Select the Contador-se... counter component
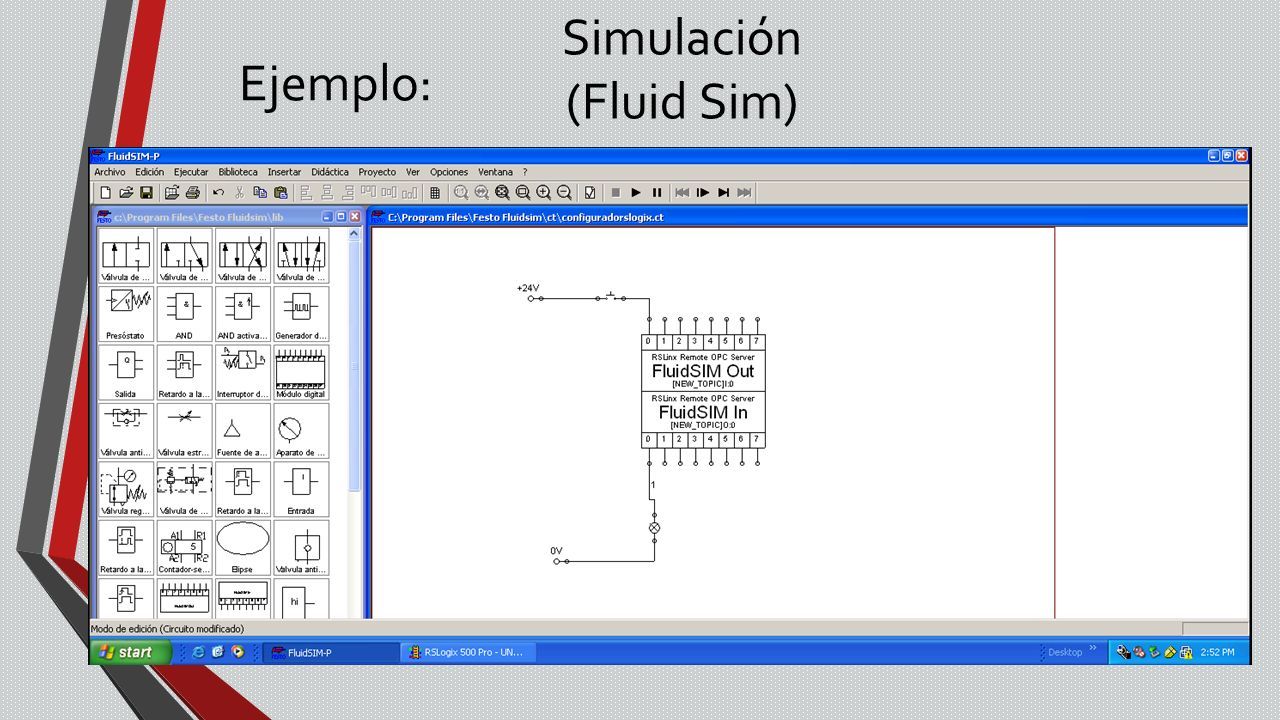Image resolution: width=1280 pixels, height=720 pixels. click(x=184, y=547)
